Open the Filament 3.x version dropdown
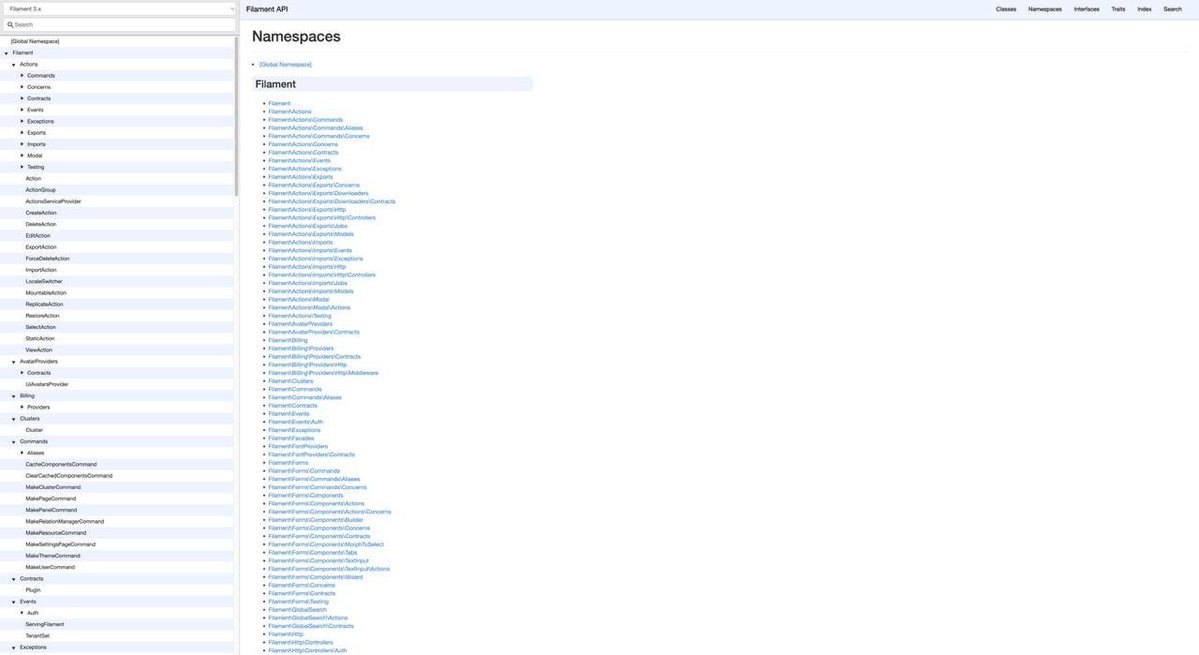Viewport: 1199px width, 655px height. pos(119,9)
